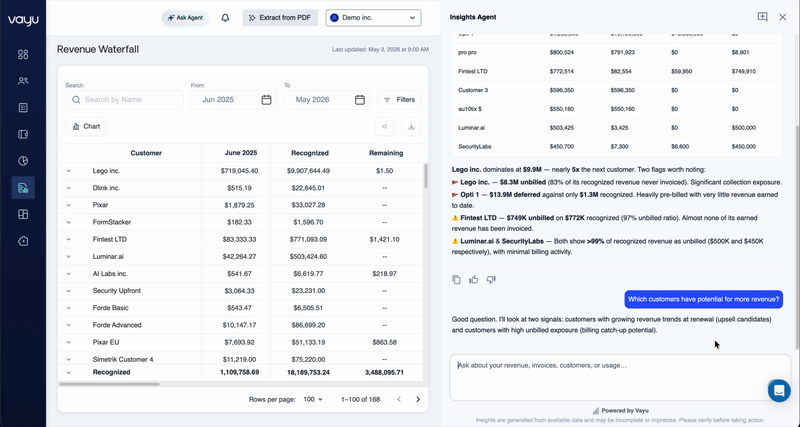Click the table horizontal scrollbar
Screen dimensions: 800x427
point(110,384)
